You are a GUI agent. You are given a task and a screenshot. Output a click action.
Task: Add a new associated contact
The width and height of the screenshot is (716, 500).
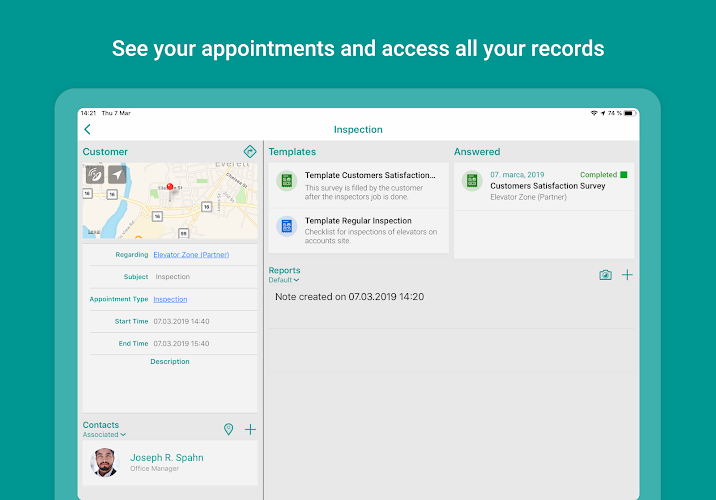pos(250,429)
